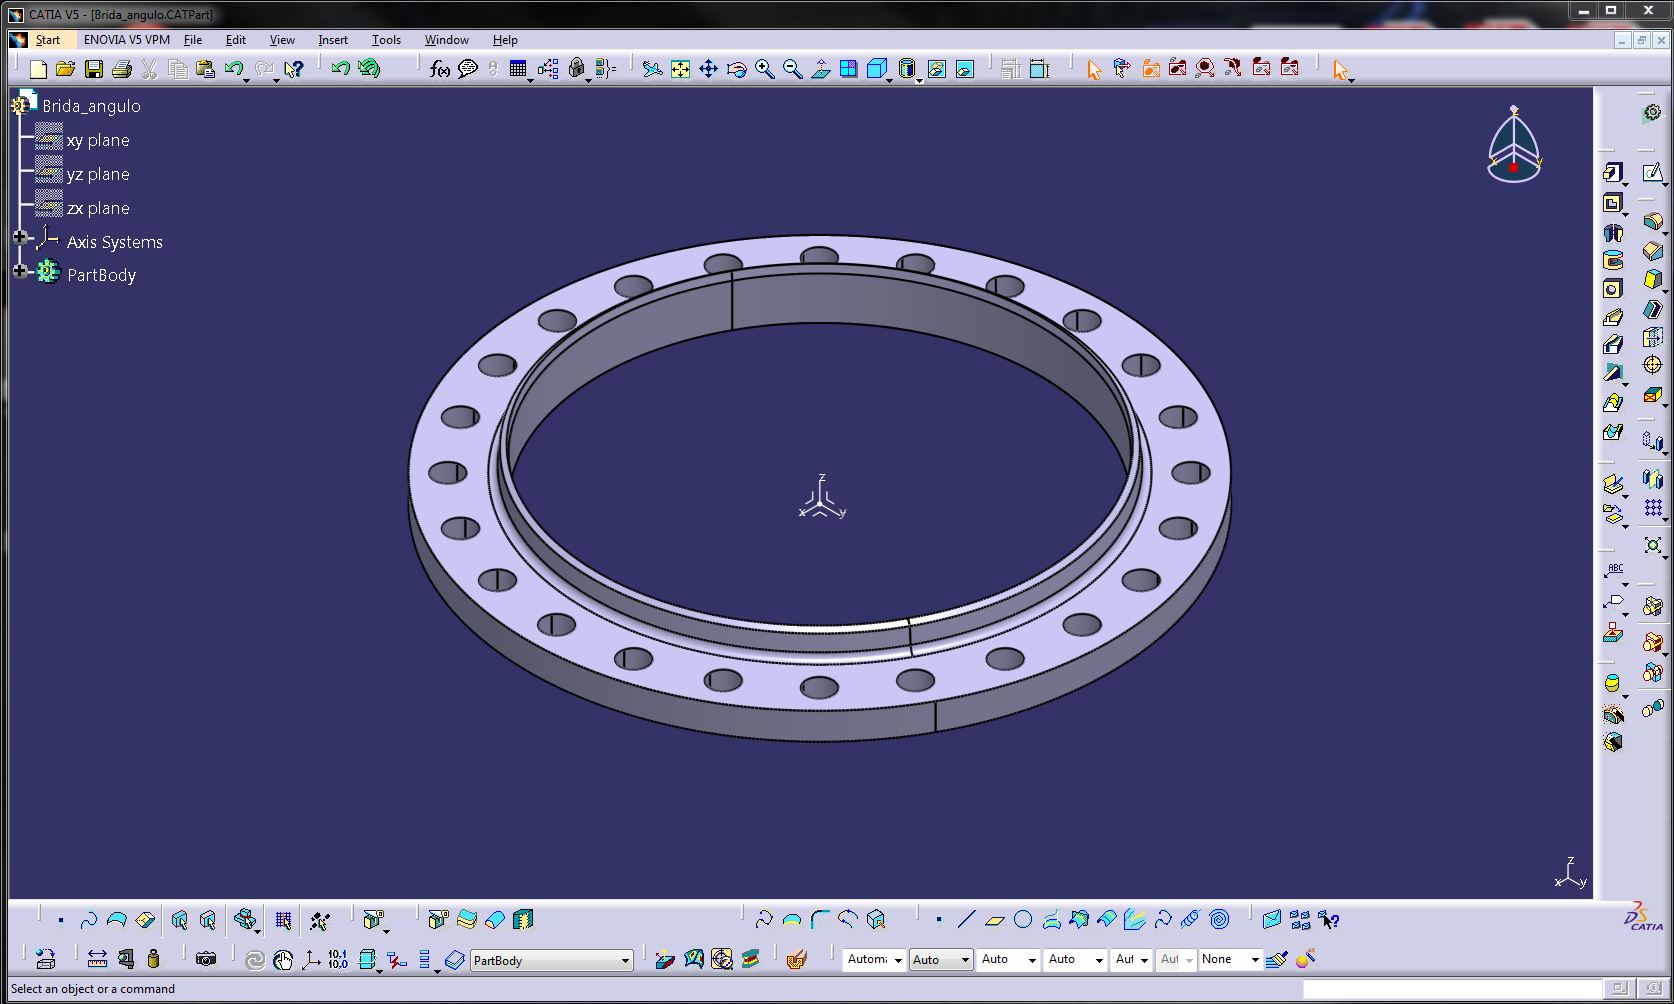Viewport: 1674px width, 1004px height.
Task: Open the Design Table grid icon
Action: (x=517, y=69)
